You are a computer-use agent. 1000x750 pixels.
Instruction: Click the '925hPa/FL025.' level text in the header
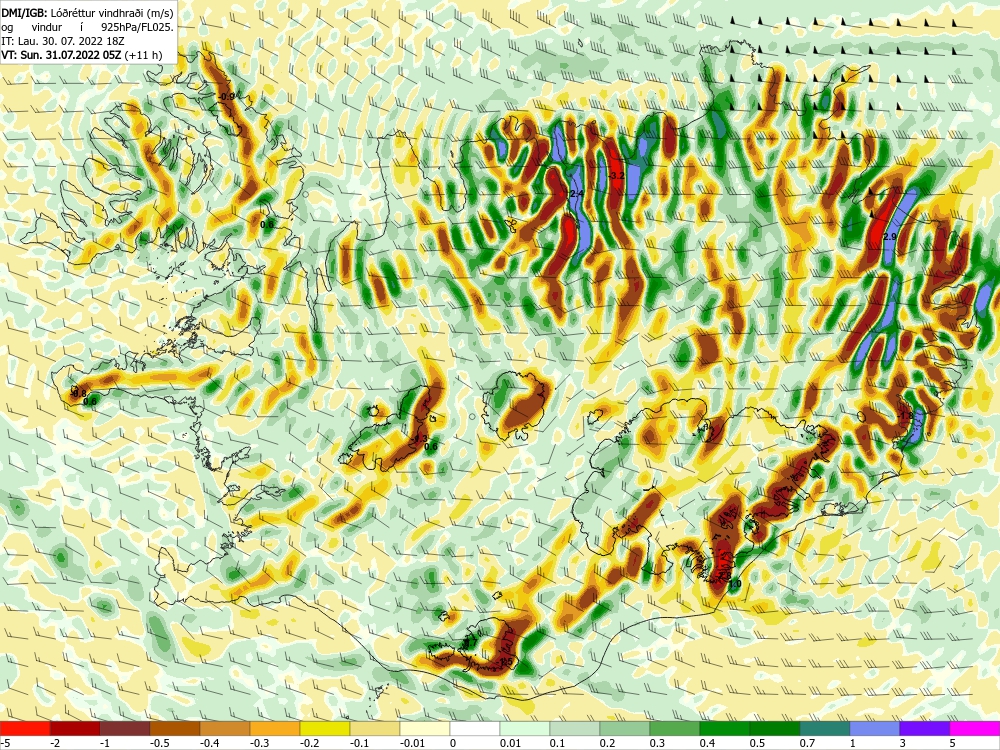coord(137,27)
